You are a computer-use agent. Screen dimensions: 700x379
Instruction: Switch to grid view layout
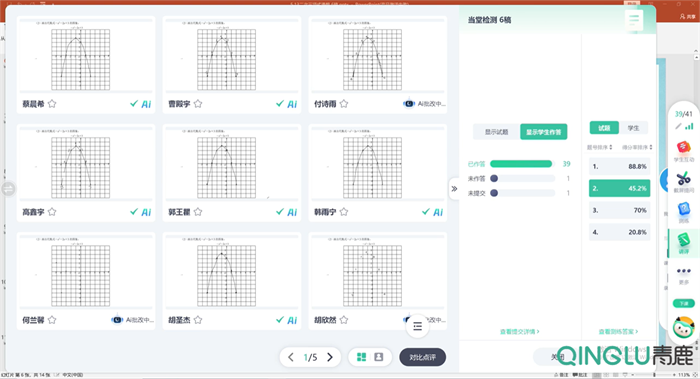(x=362, y=357)
